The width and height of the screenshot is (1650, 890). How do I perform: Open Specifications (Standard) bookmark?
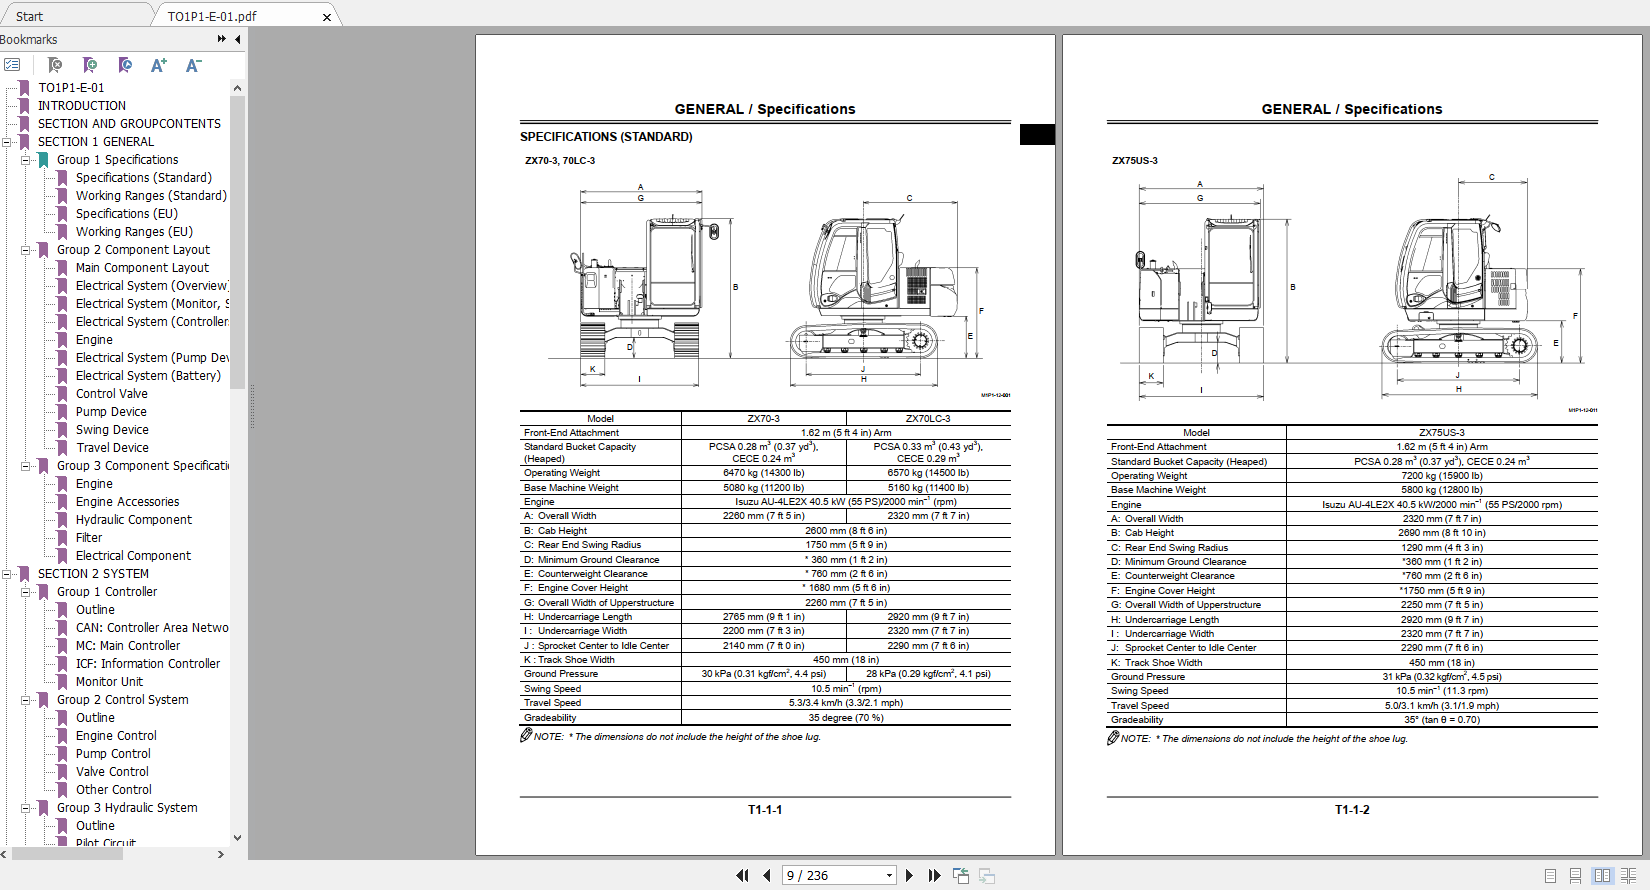point(144,178)
